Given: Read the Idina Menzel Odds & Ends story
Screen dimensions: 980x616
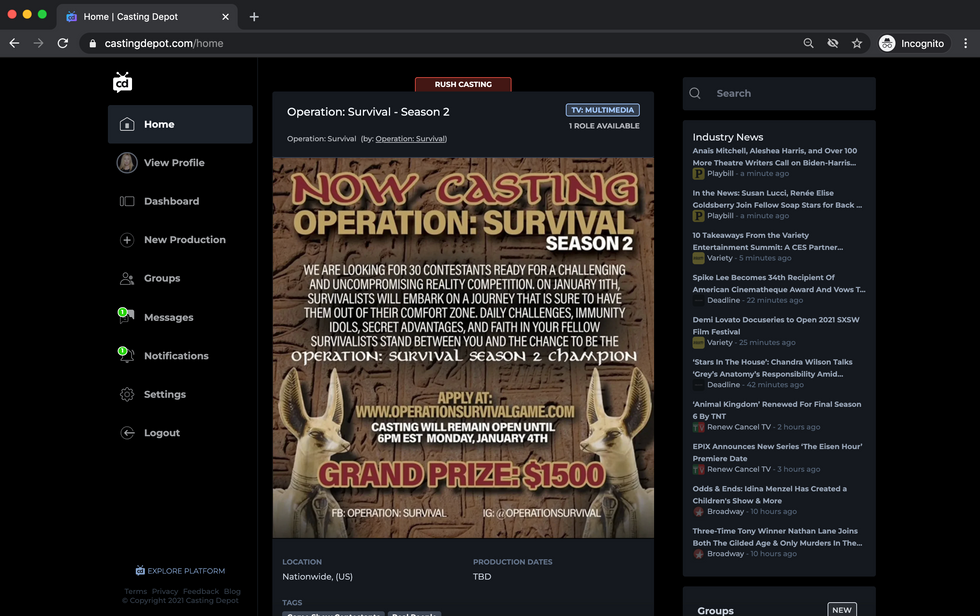Looking at the screenshot, I should [769, 495].
